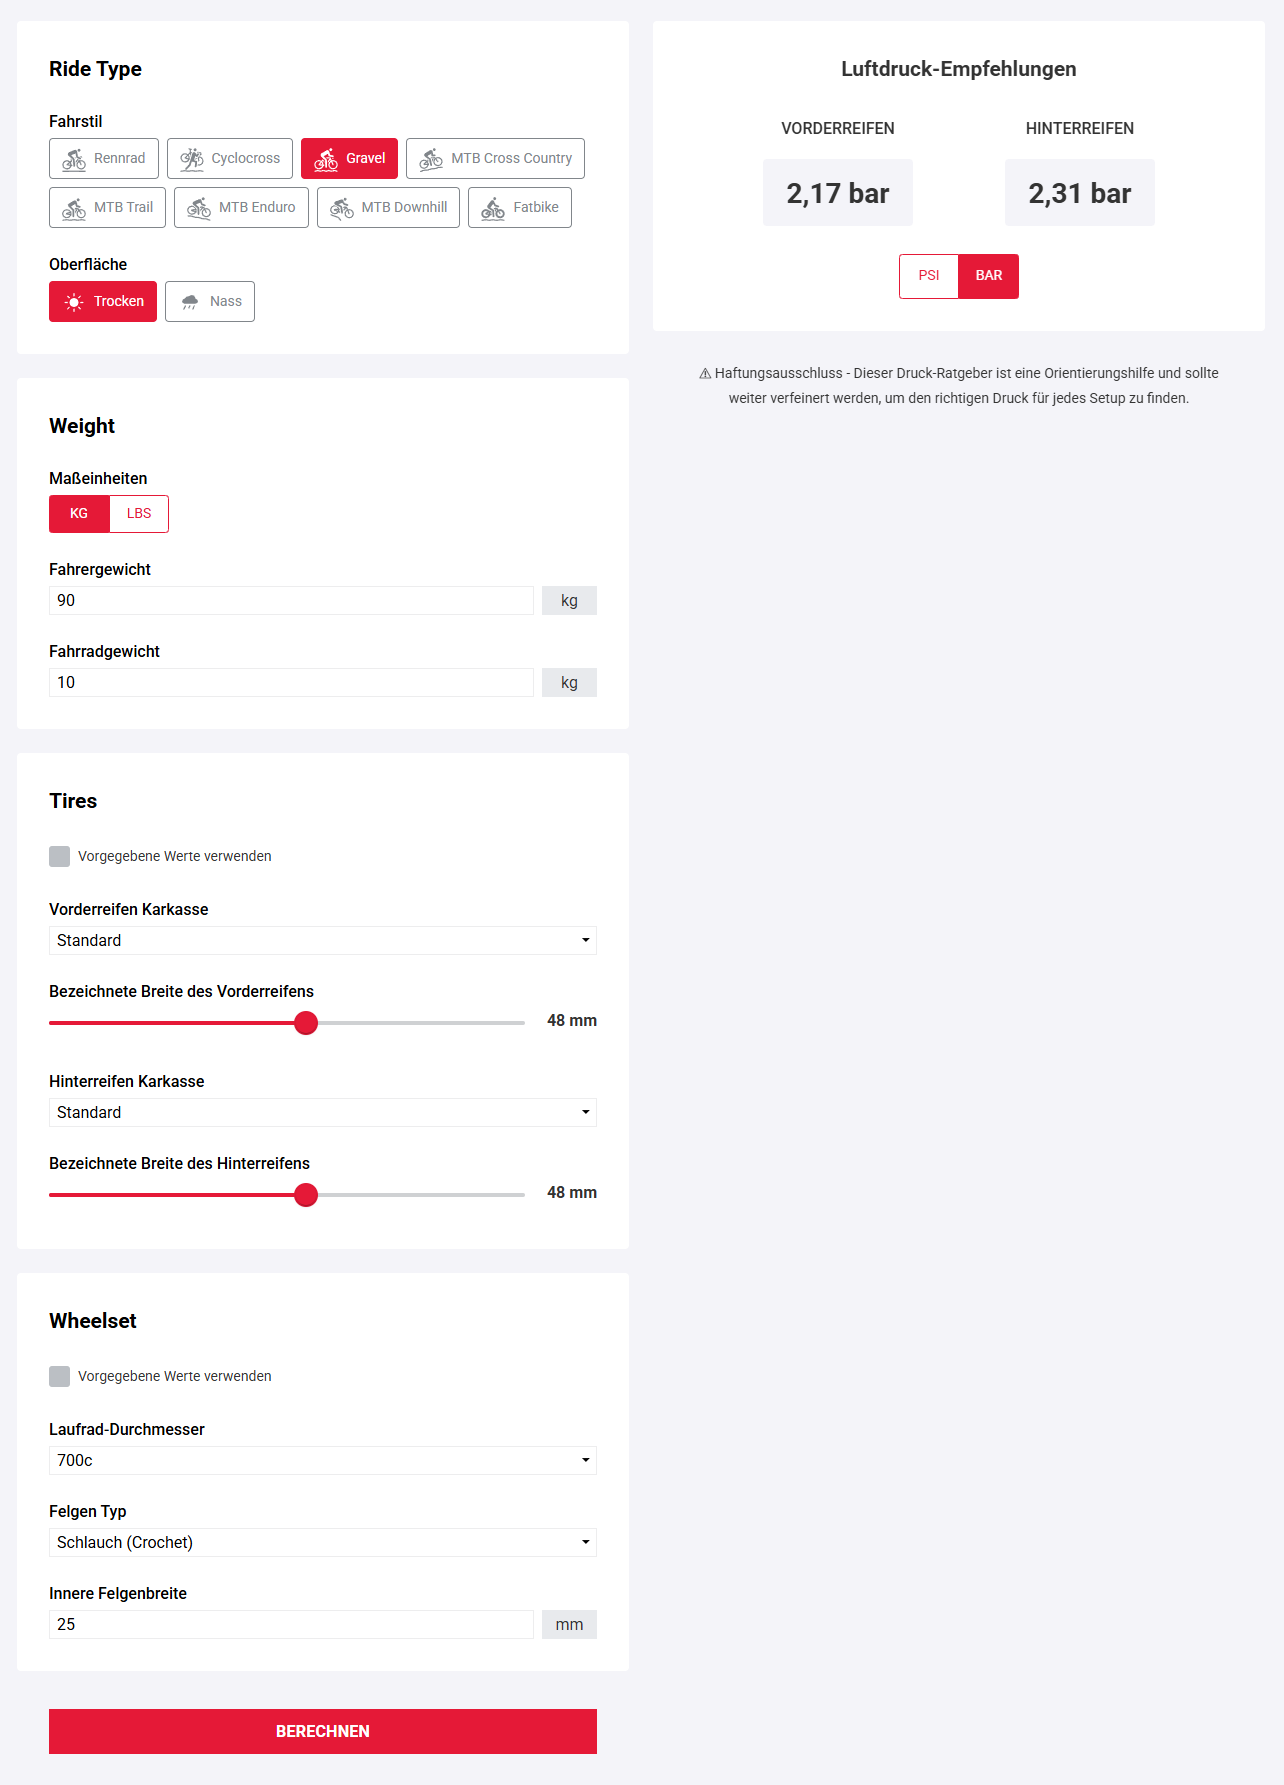This screenshot has height=1785, width=1284.
Task: Click the BERECHNEN button
Action: coord(322,1731)
